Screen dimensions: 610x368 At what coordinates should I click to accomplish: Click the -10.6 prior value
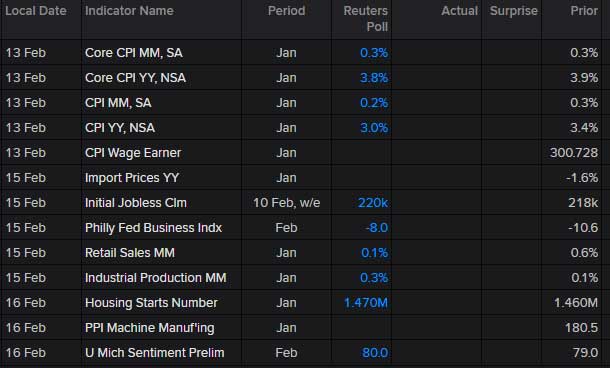pos(583,228)
